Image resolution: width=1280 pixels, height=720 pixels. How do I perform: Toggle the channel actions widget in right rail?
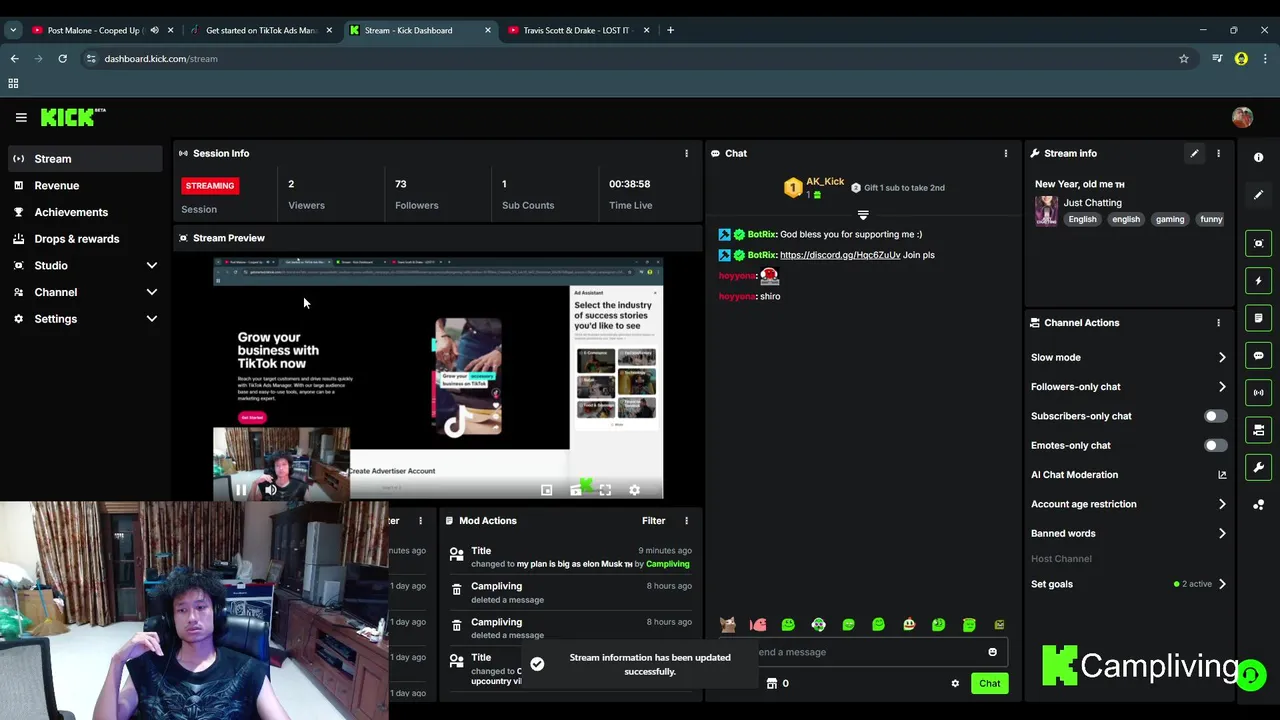[x=1258, y=430]
